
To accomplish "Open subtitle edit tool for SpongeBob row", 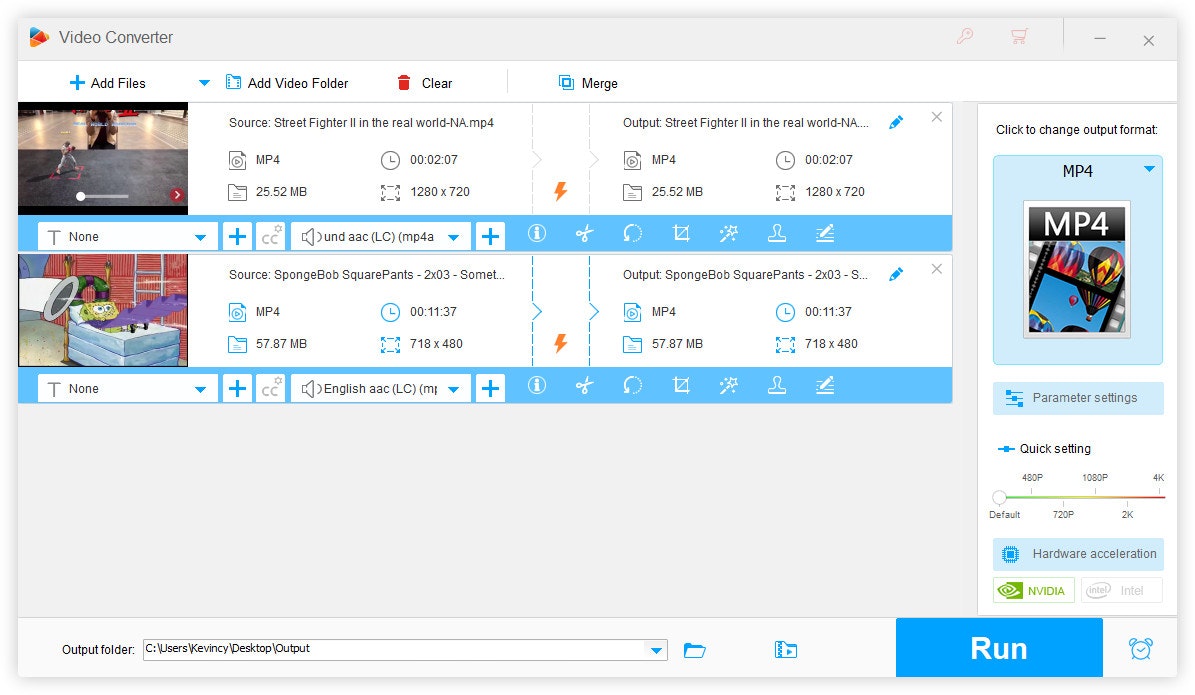I will [x=825, y=386].
